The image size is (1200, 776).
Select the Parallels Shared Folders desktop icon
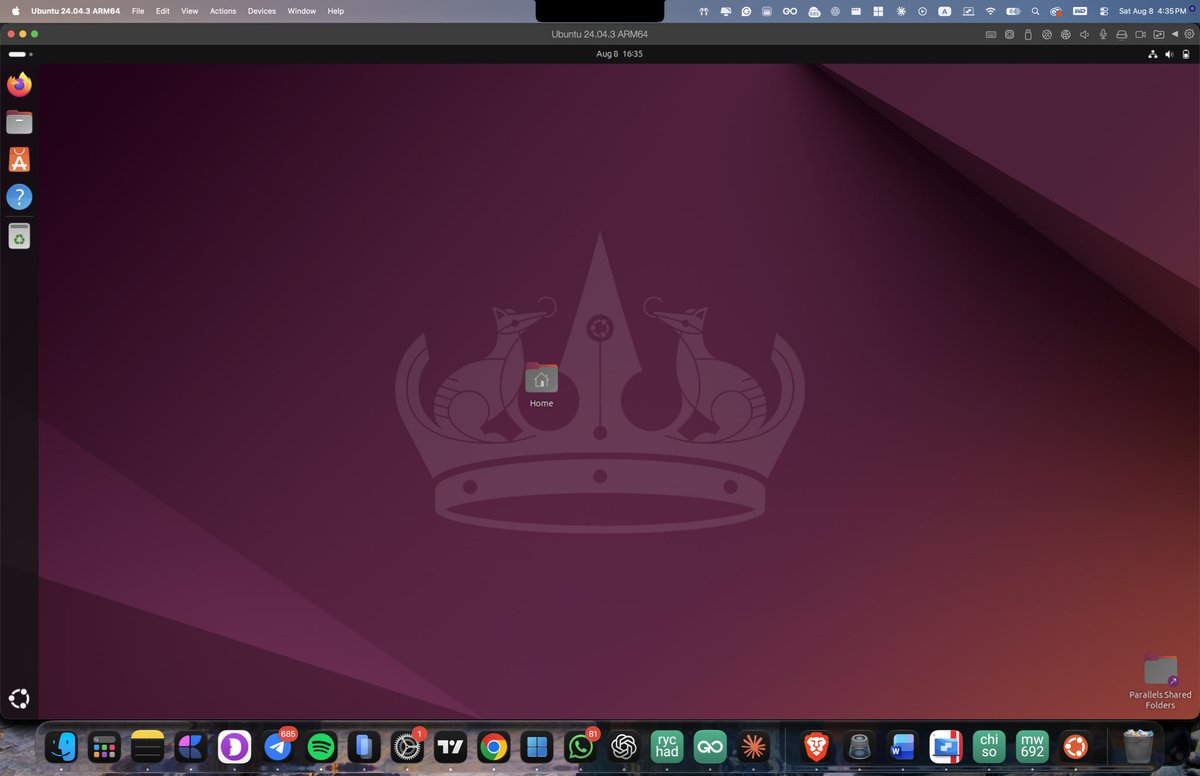1160,682
